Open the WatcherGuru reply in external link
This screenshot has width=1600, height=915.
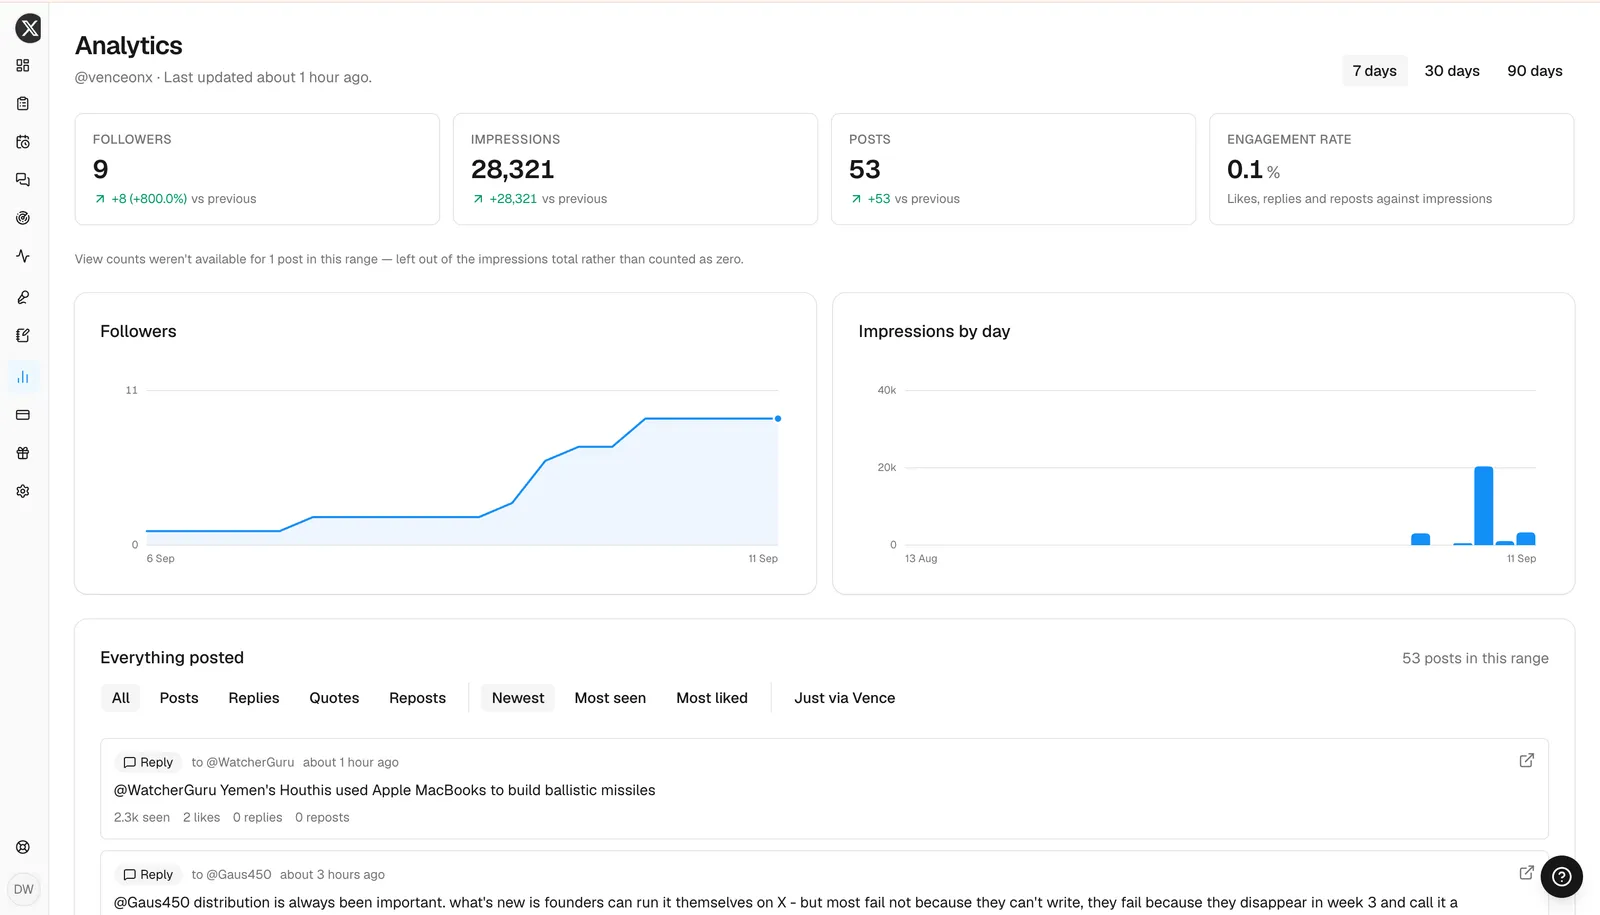pos(1526,761)
